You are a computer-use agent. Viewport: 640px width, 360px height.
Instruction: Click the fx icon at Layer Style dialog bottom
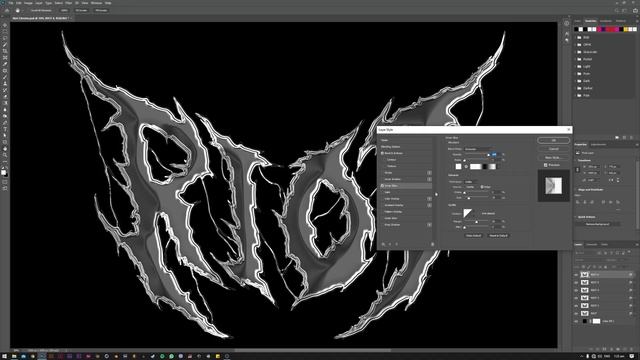click(383, 244)
